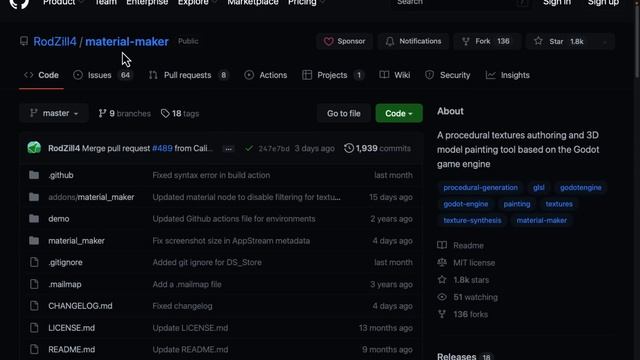This screenshot has height=360, width=640.
Task: Open the 1,939 commits history link
Action: pos(378,148)
